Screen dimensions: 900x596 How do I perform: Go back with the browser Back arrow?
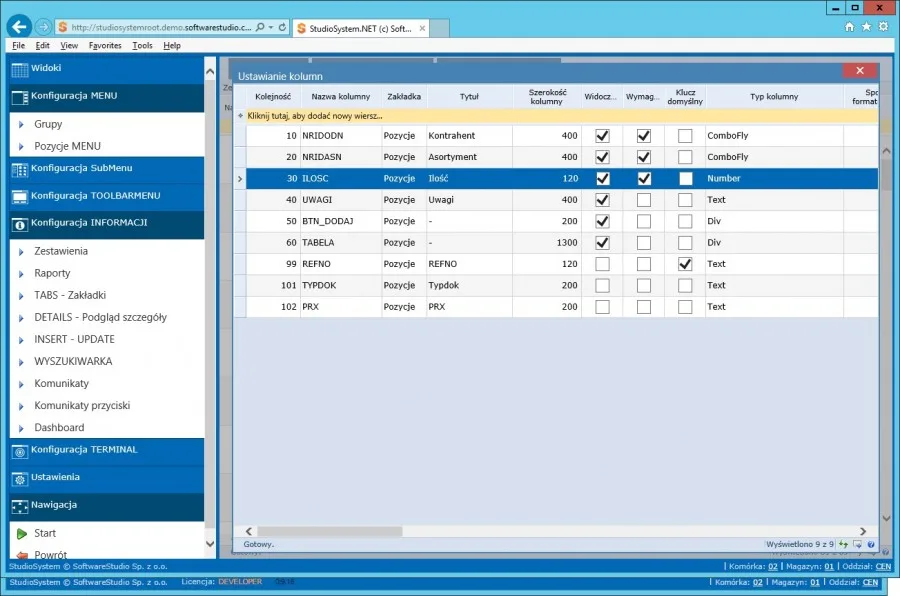pyautogui.click(x=20, y=26)
